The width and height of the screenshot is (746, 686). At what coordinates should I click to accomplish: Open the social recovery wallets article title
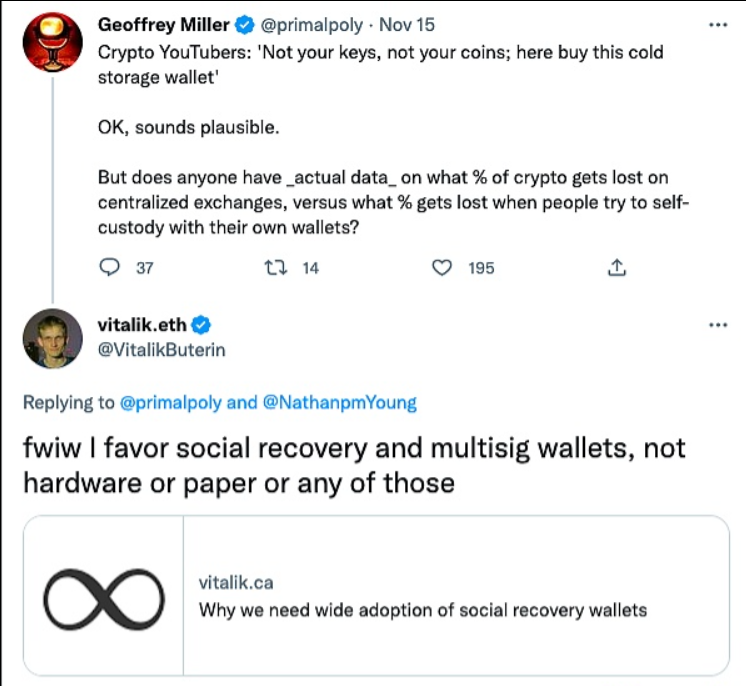tap(423, 609)
